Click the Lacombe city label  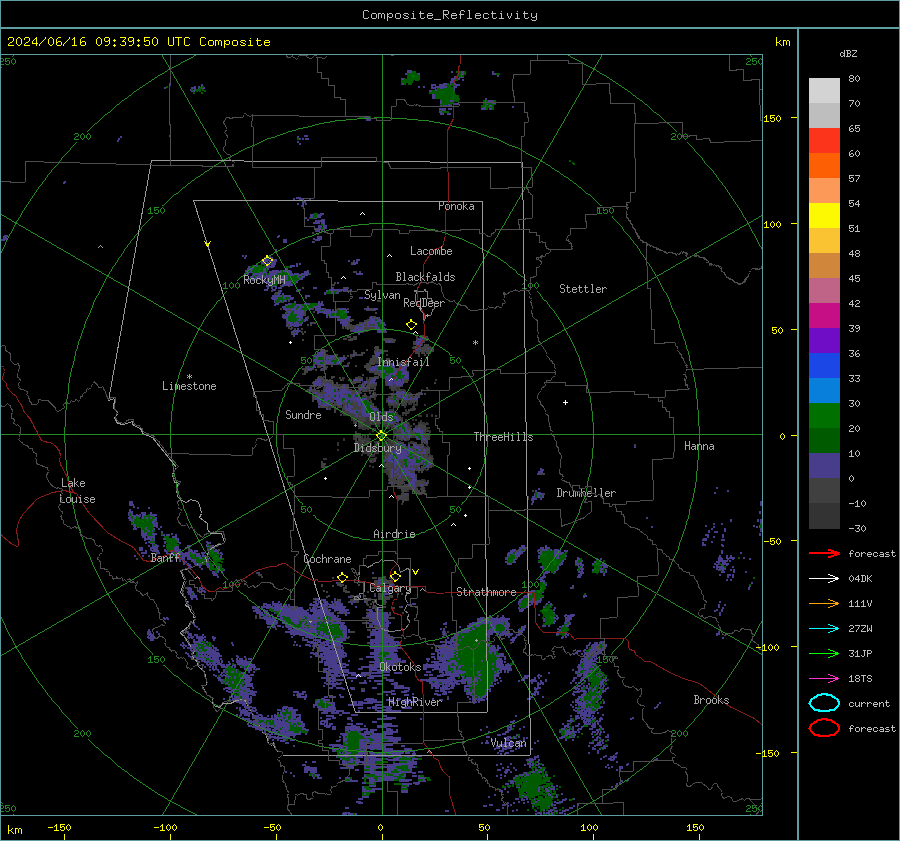[431, 251]
